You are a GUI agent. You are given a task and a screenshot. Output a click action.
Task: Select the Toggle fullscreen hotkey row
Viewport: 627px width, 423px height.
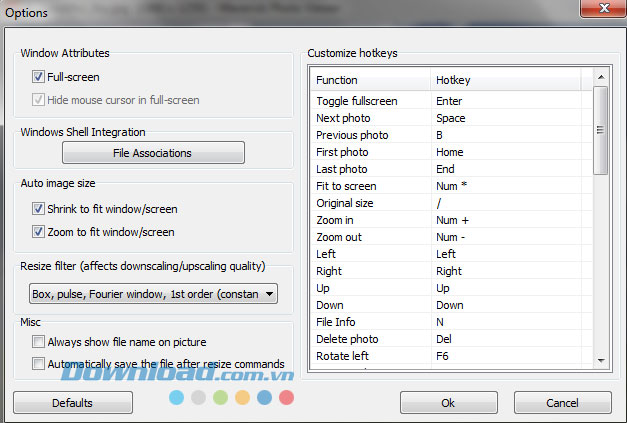pos(450,101)
